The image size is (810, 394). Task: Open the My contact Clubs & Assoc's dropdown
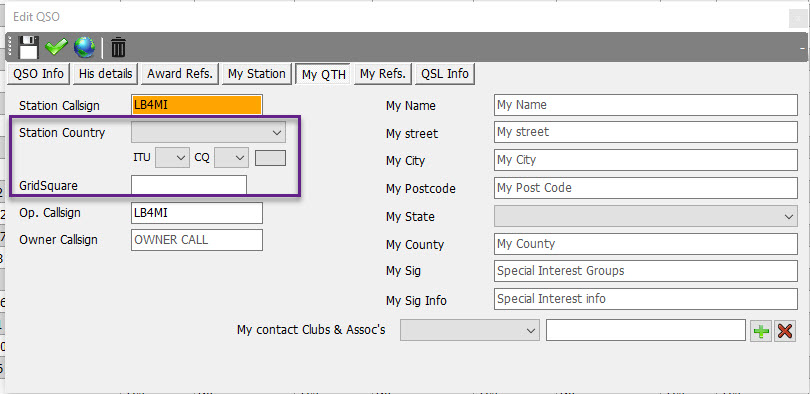point(470,330)
